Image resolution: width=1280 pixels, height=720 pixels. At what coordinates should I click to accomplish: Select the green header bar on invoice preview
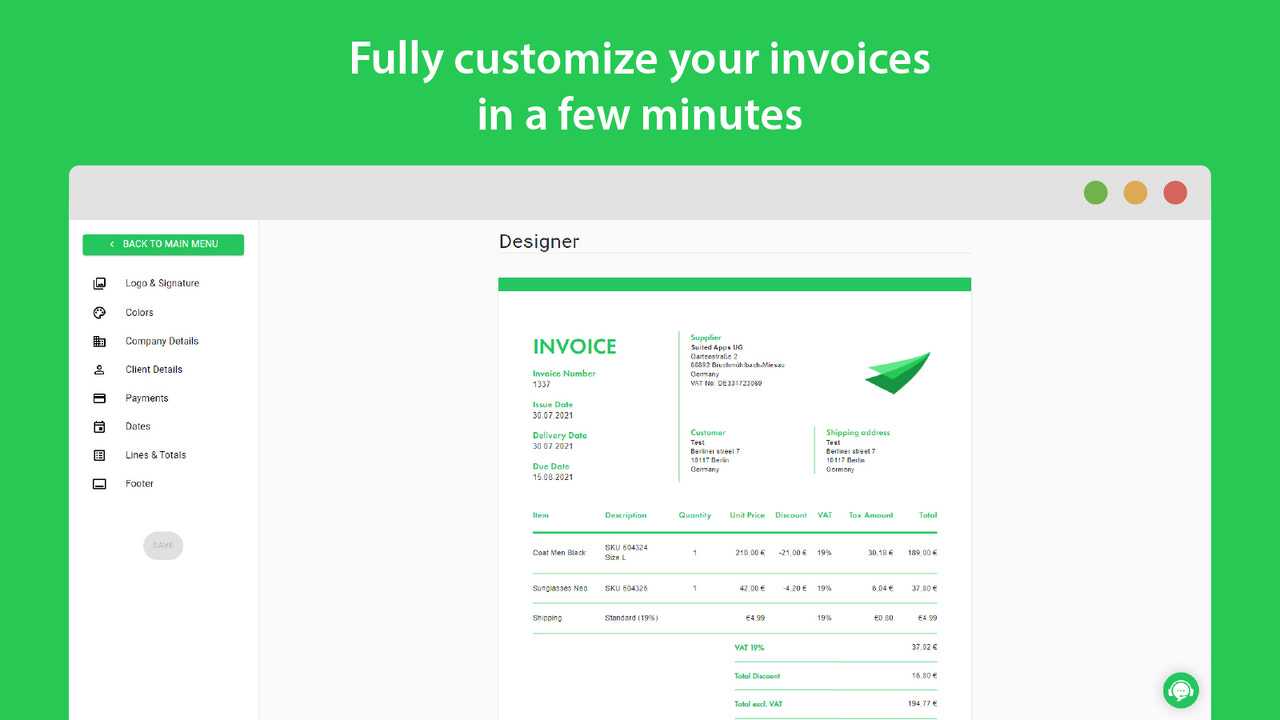[x=735, y=283]
